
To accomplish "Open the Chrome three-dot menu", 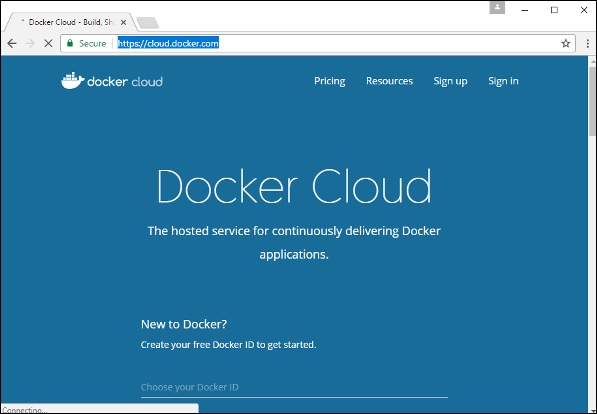I will coord(588,43).
